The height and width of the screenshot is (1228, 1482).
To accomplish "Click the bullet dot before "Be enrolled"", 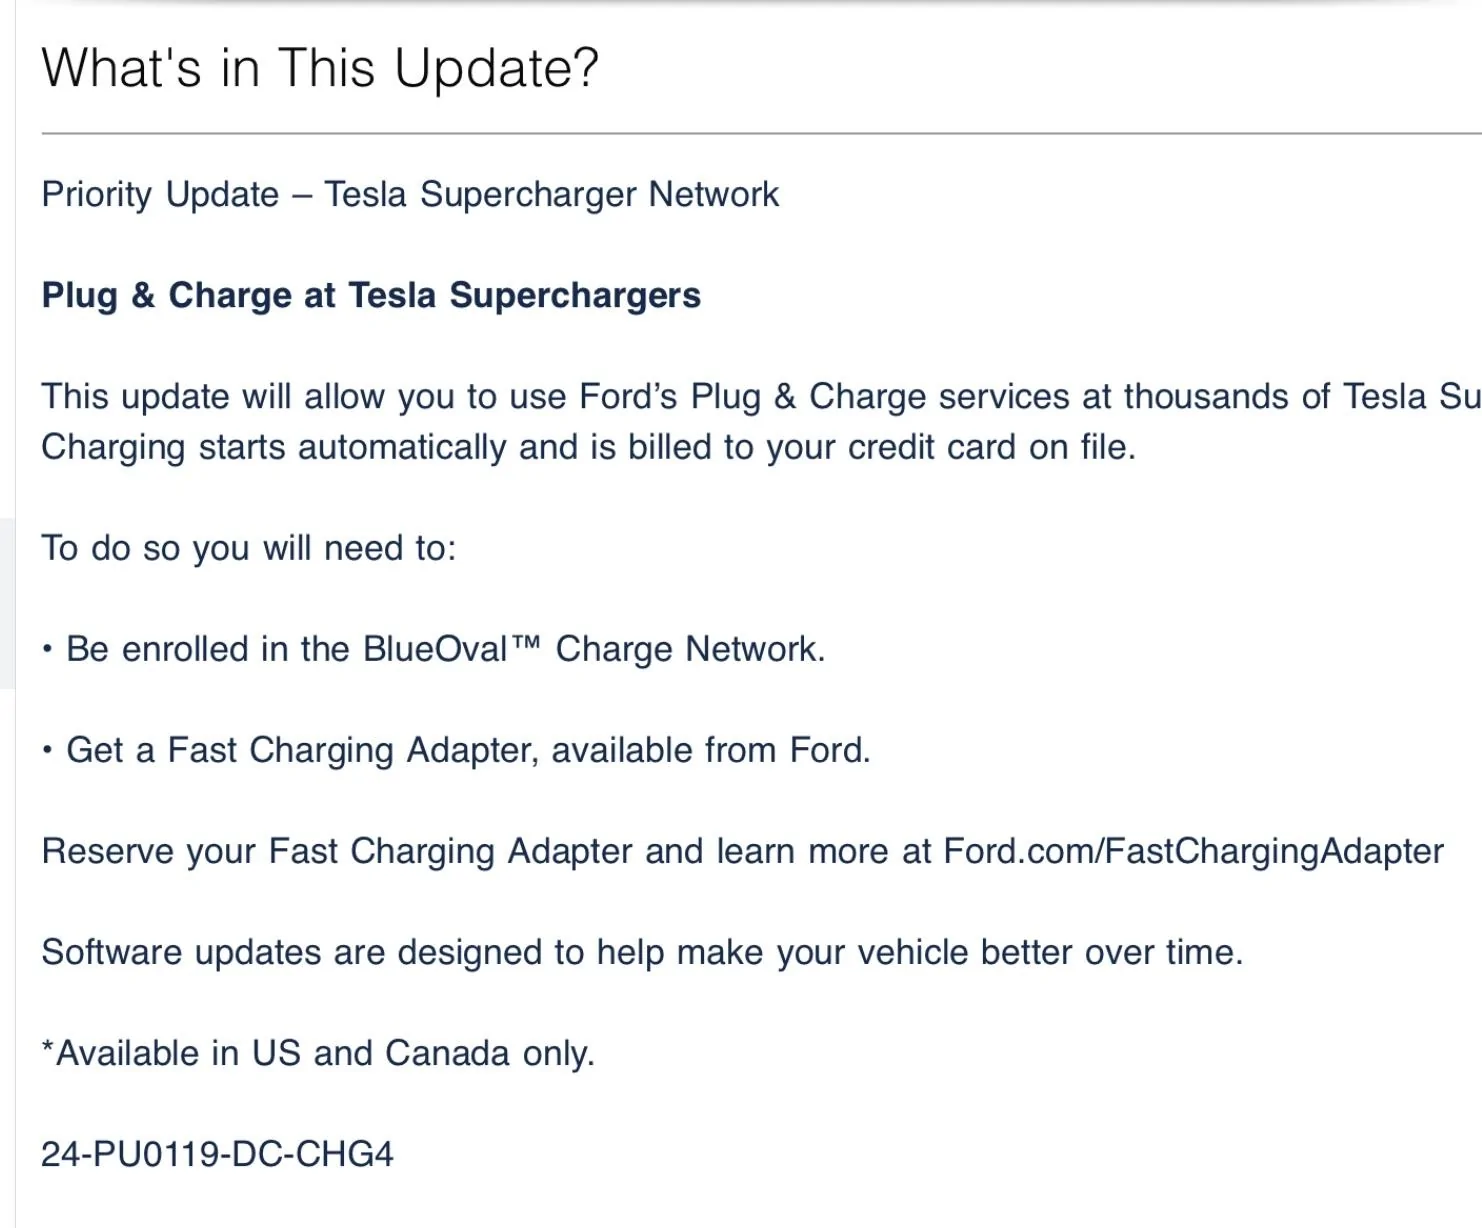I will (x=47, y=650).
